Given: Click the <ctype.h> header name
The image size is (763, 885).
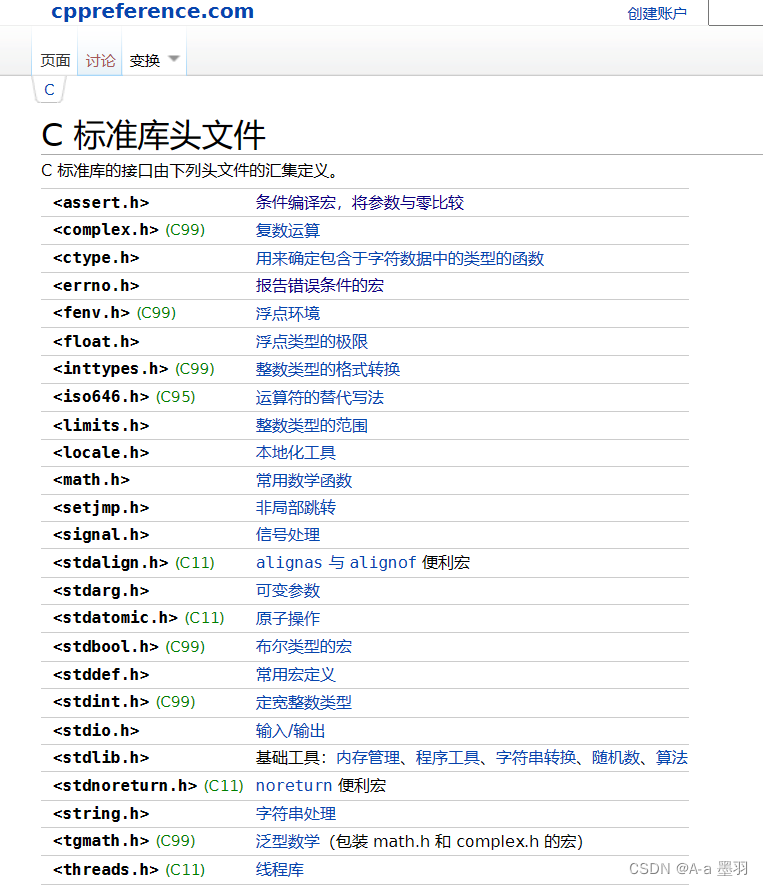Looking at the screenshot, I should tap(96, 258).
